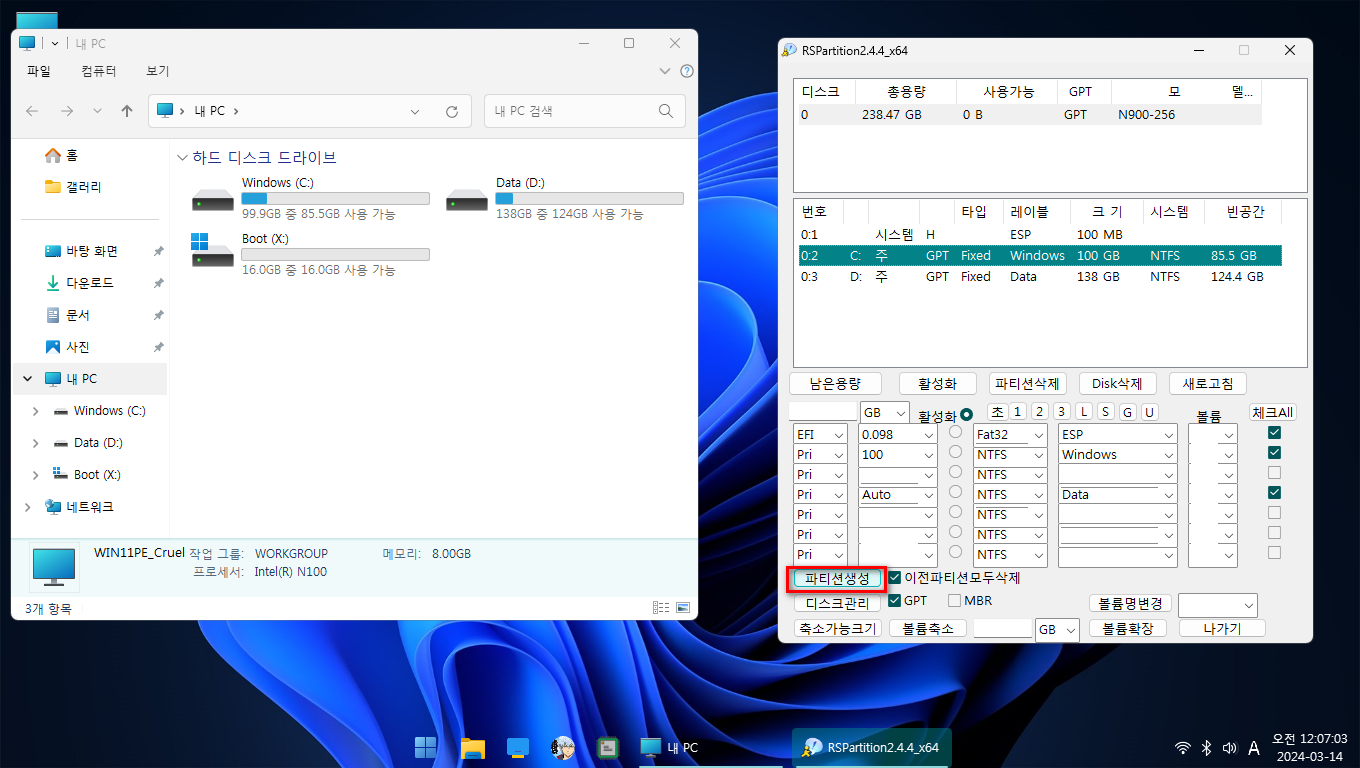Uncheck the ESP row checkbox
This screenshot has height=768, width=1360.
1274,433
